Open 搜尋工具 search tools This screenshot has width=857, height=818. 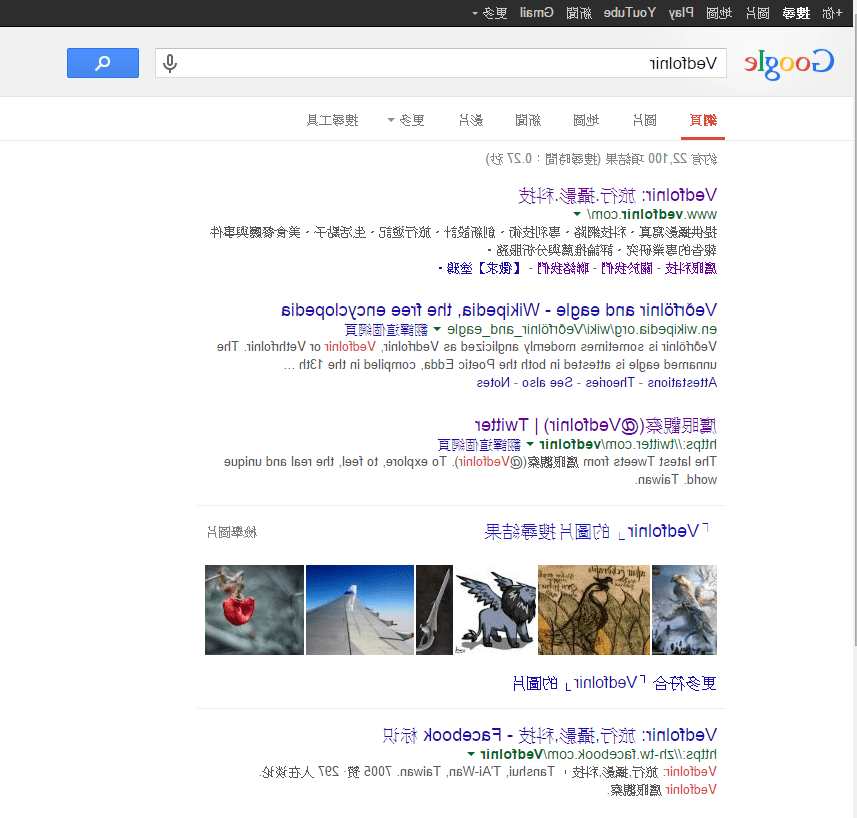[x=332, y=120]
